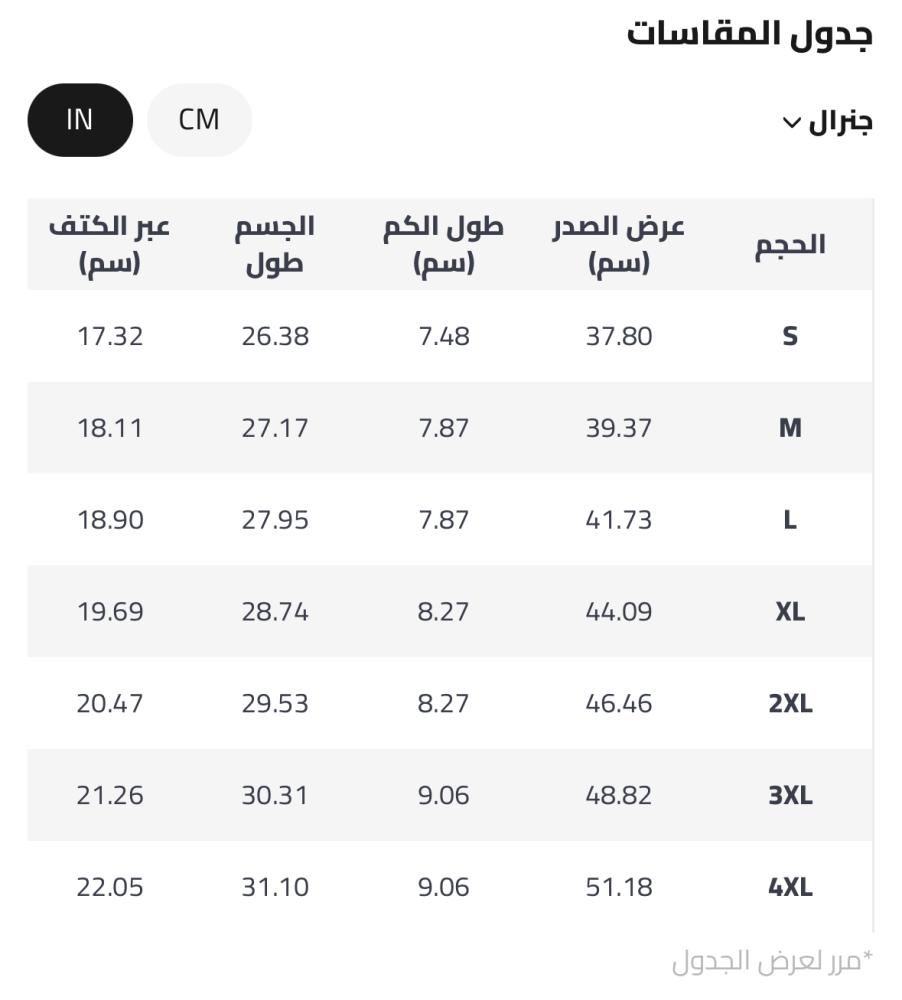Viewport: 902px width, 1000px height.
Task: Click the عبر الكتف column header
Action: coord(109,245)
